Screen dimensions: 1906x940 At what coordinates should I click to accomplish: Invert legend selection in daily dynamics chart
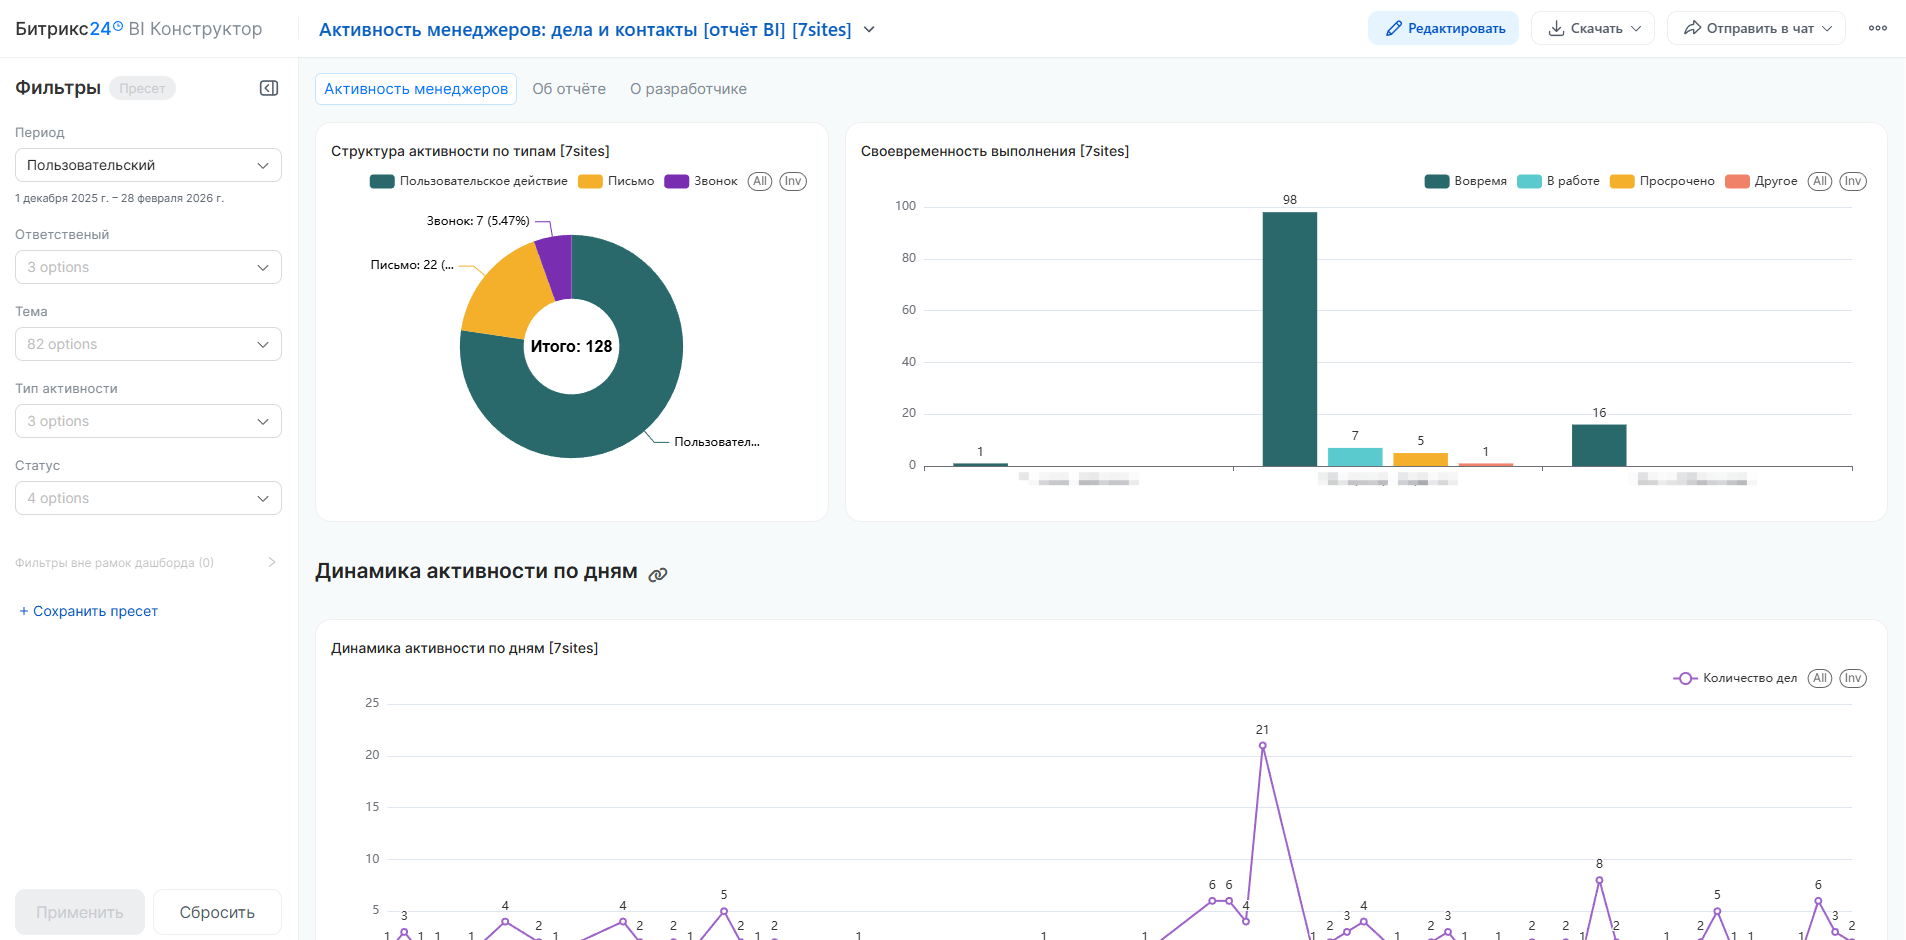[x=1852, y=678]
